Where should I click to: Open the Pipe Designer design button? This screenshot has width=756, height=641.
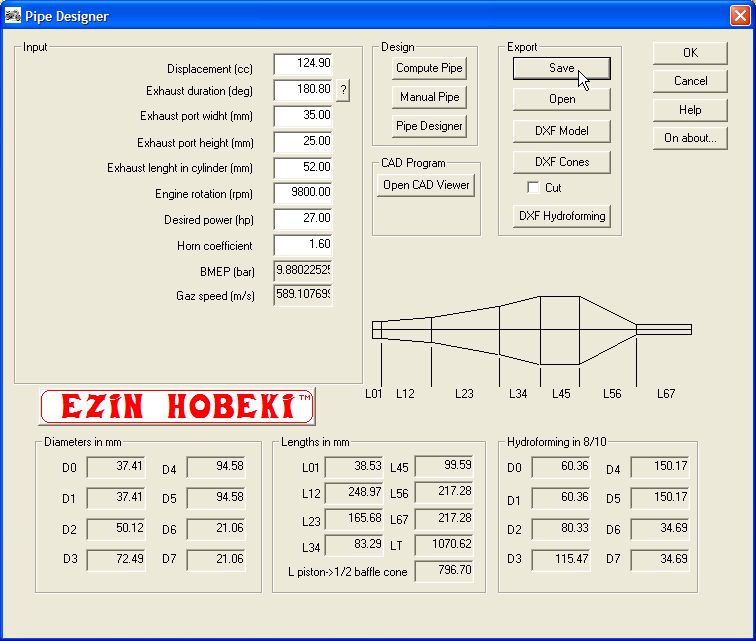429,126
